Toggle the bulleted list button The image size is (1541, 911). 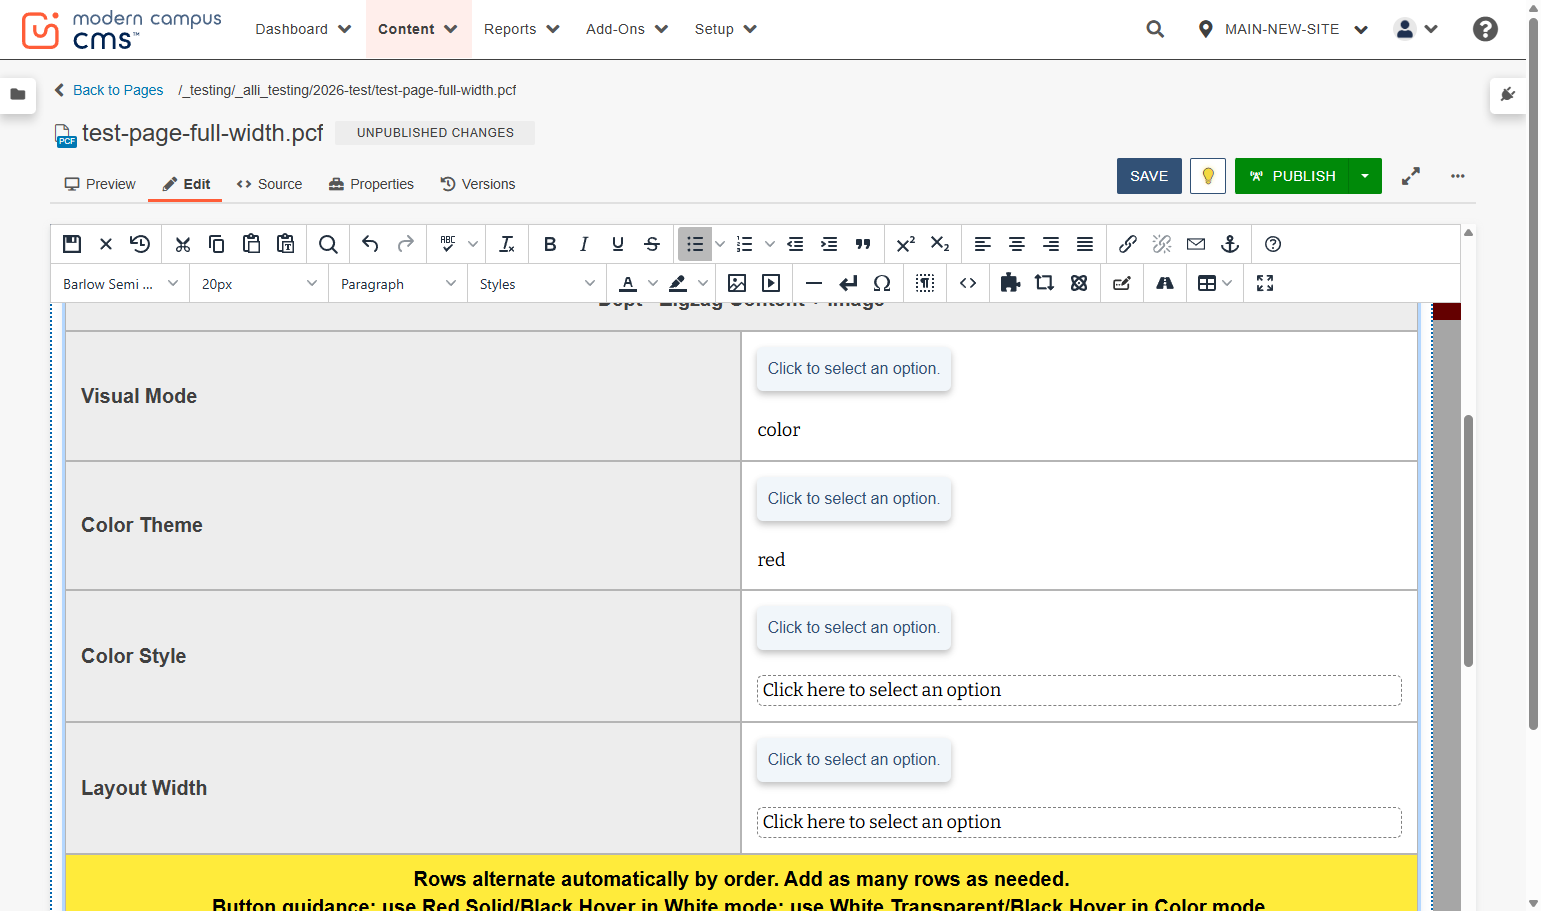695,244
